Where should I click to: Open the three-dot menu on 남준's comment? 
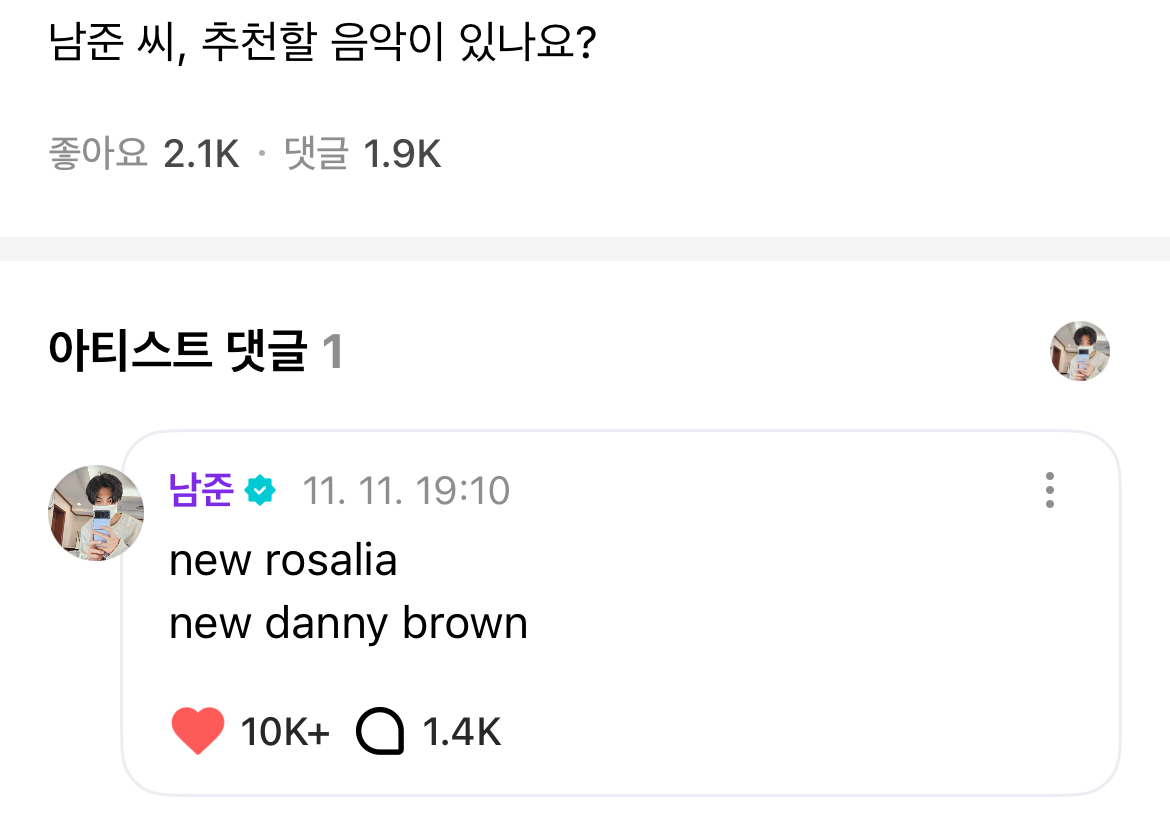[x=1050, y=490]
